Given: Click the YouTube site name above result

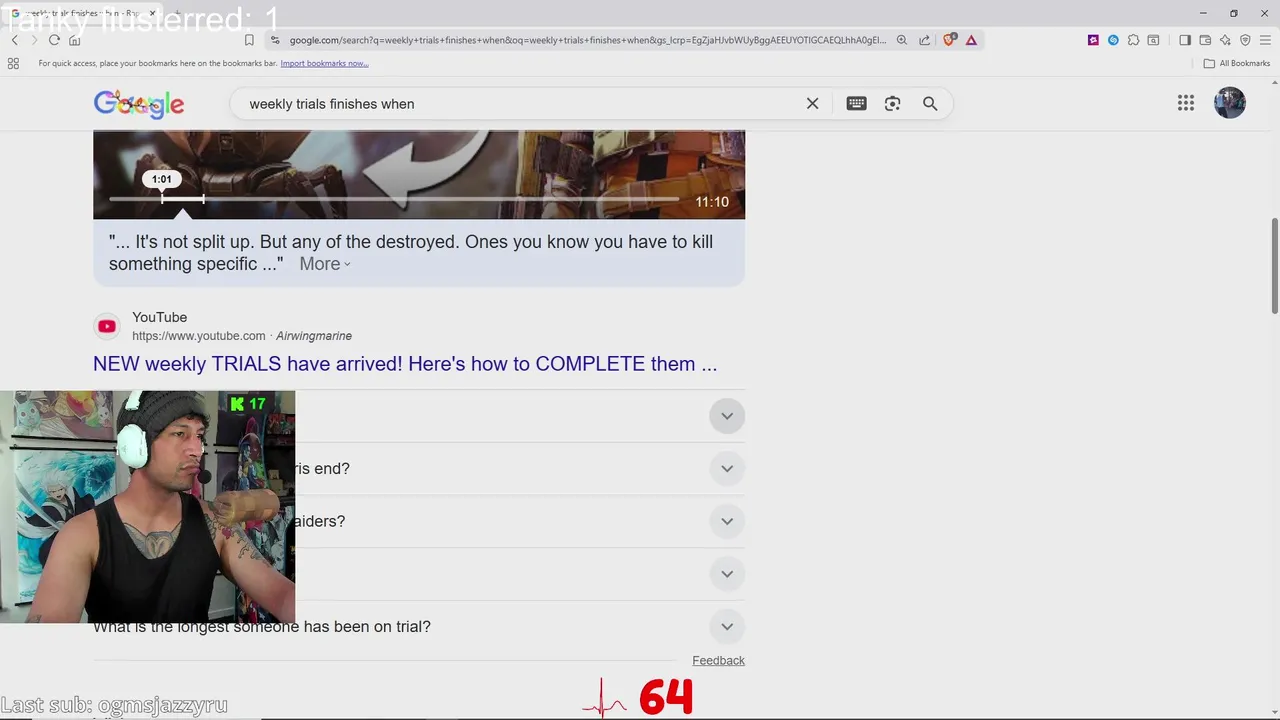Looking at the screenshot, I should [160, 317].
